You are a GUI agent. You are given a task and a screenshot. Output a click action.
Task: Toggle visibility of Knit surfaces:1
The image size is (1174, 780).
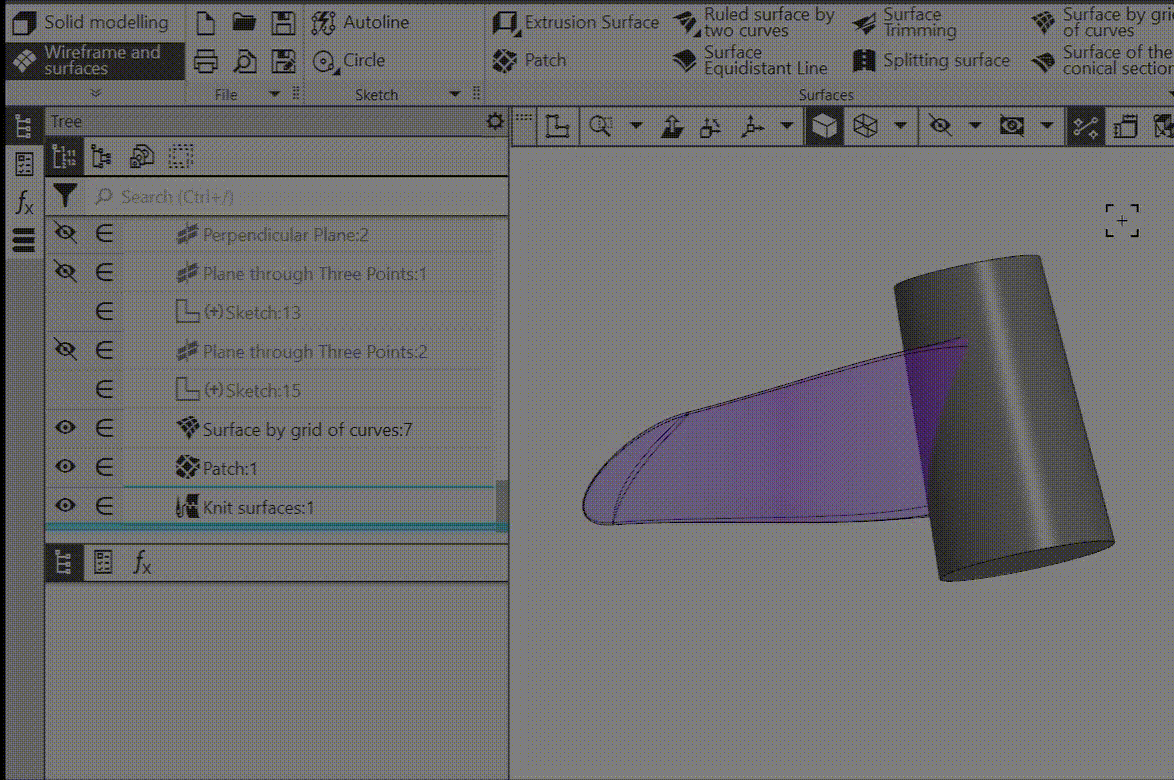pyautogui.click(x=66, y=506)
